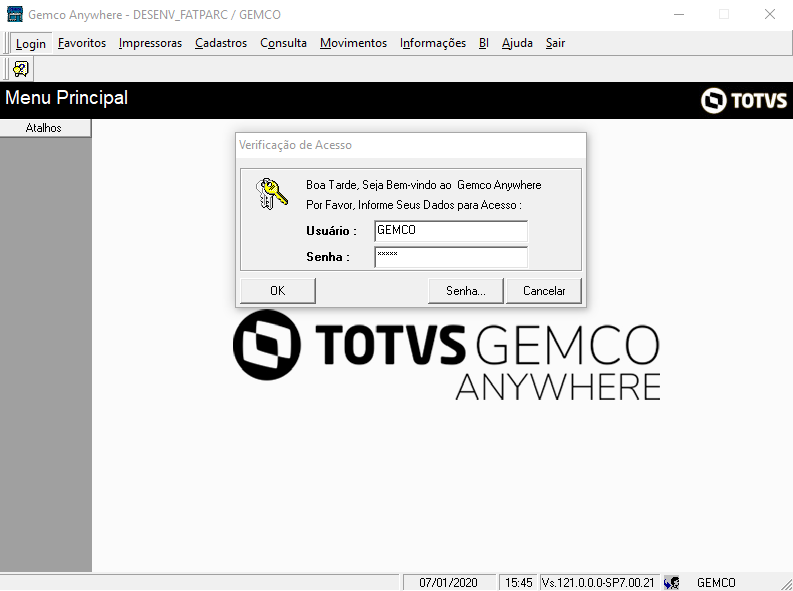The height and width of the screenshot is (591, 793).
Task: Click the keys icon in access dialog
Action: click(x=272, y=194)
